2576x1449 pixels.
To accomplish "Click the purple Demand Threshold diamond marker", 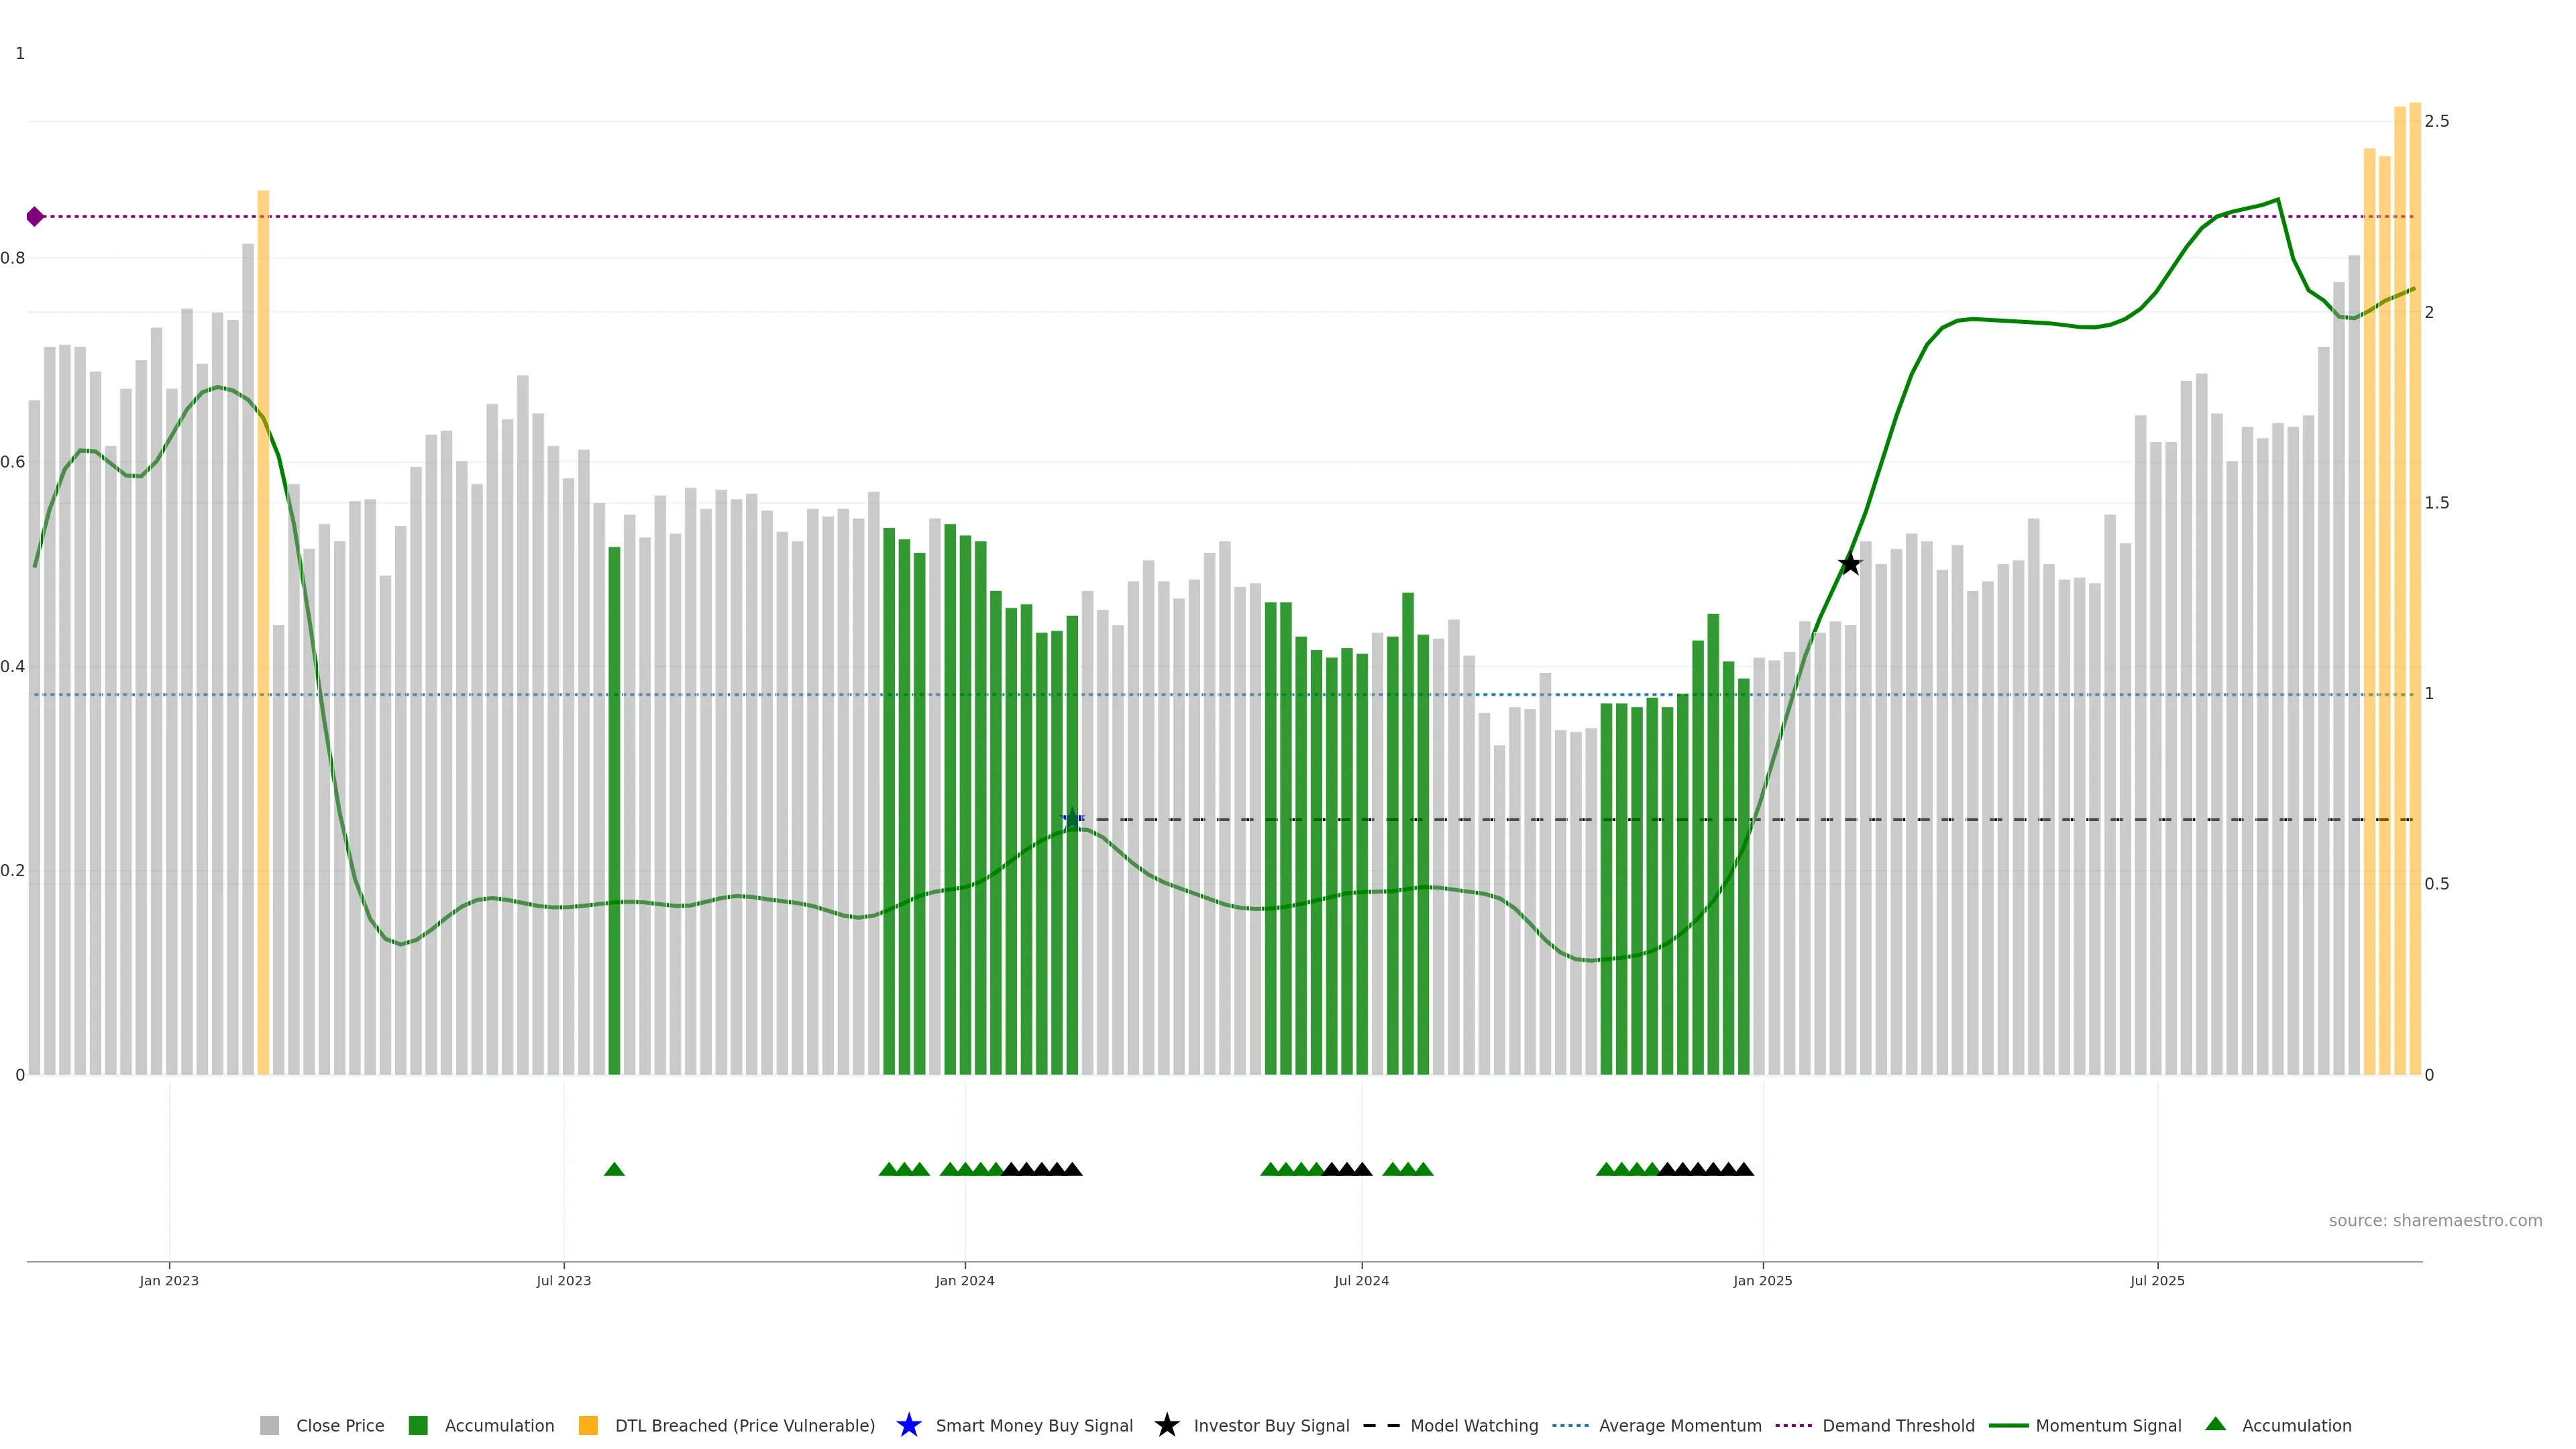I will click(35, 217).
